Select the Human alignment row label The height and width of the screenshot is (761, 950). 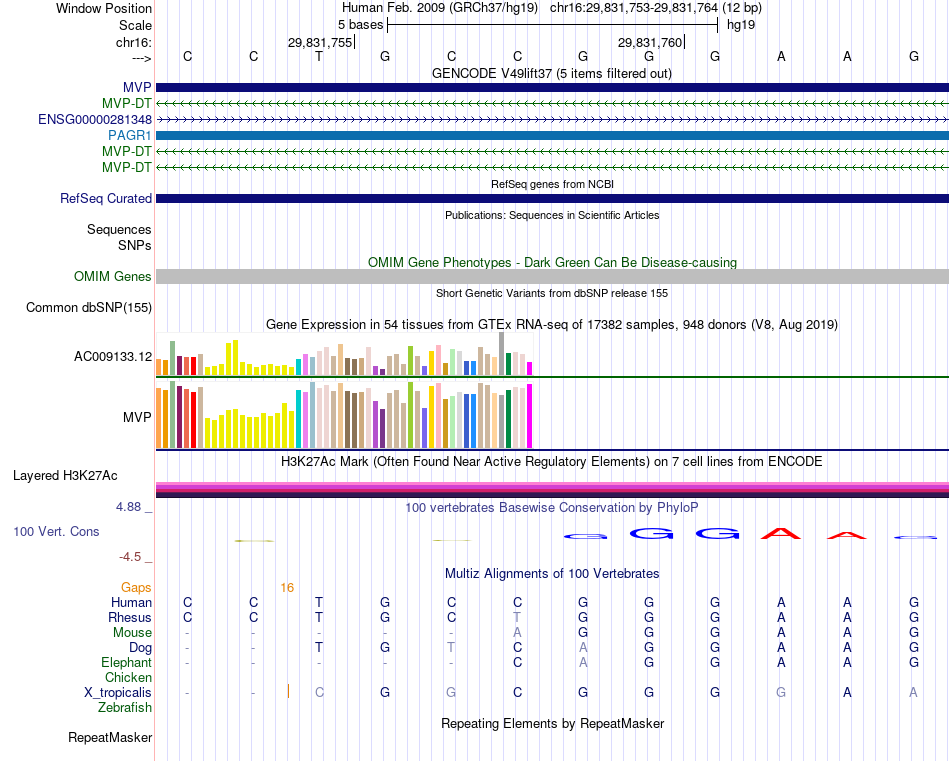pyautogui.click(x=131, y=602)
